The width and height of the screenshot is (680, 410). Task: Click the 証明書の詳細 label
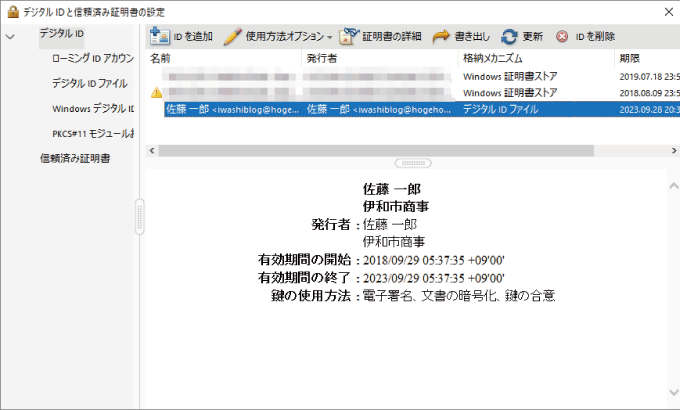[x=392, y=36]
